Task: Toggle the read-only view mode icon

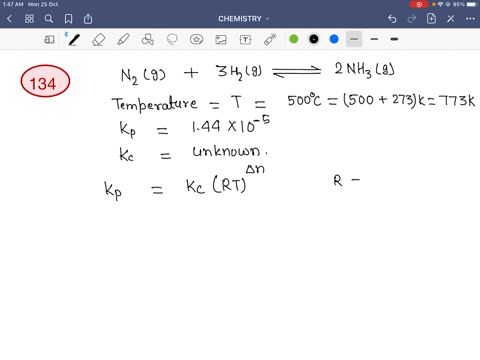Action: click(x=49, y=40)
